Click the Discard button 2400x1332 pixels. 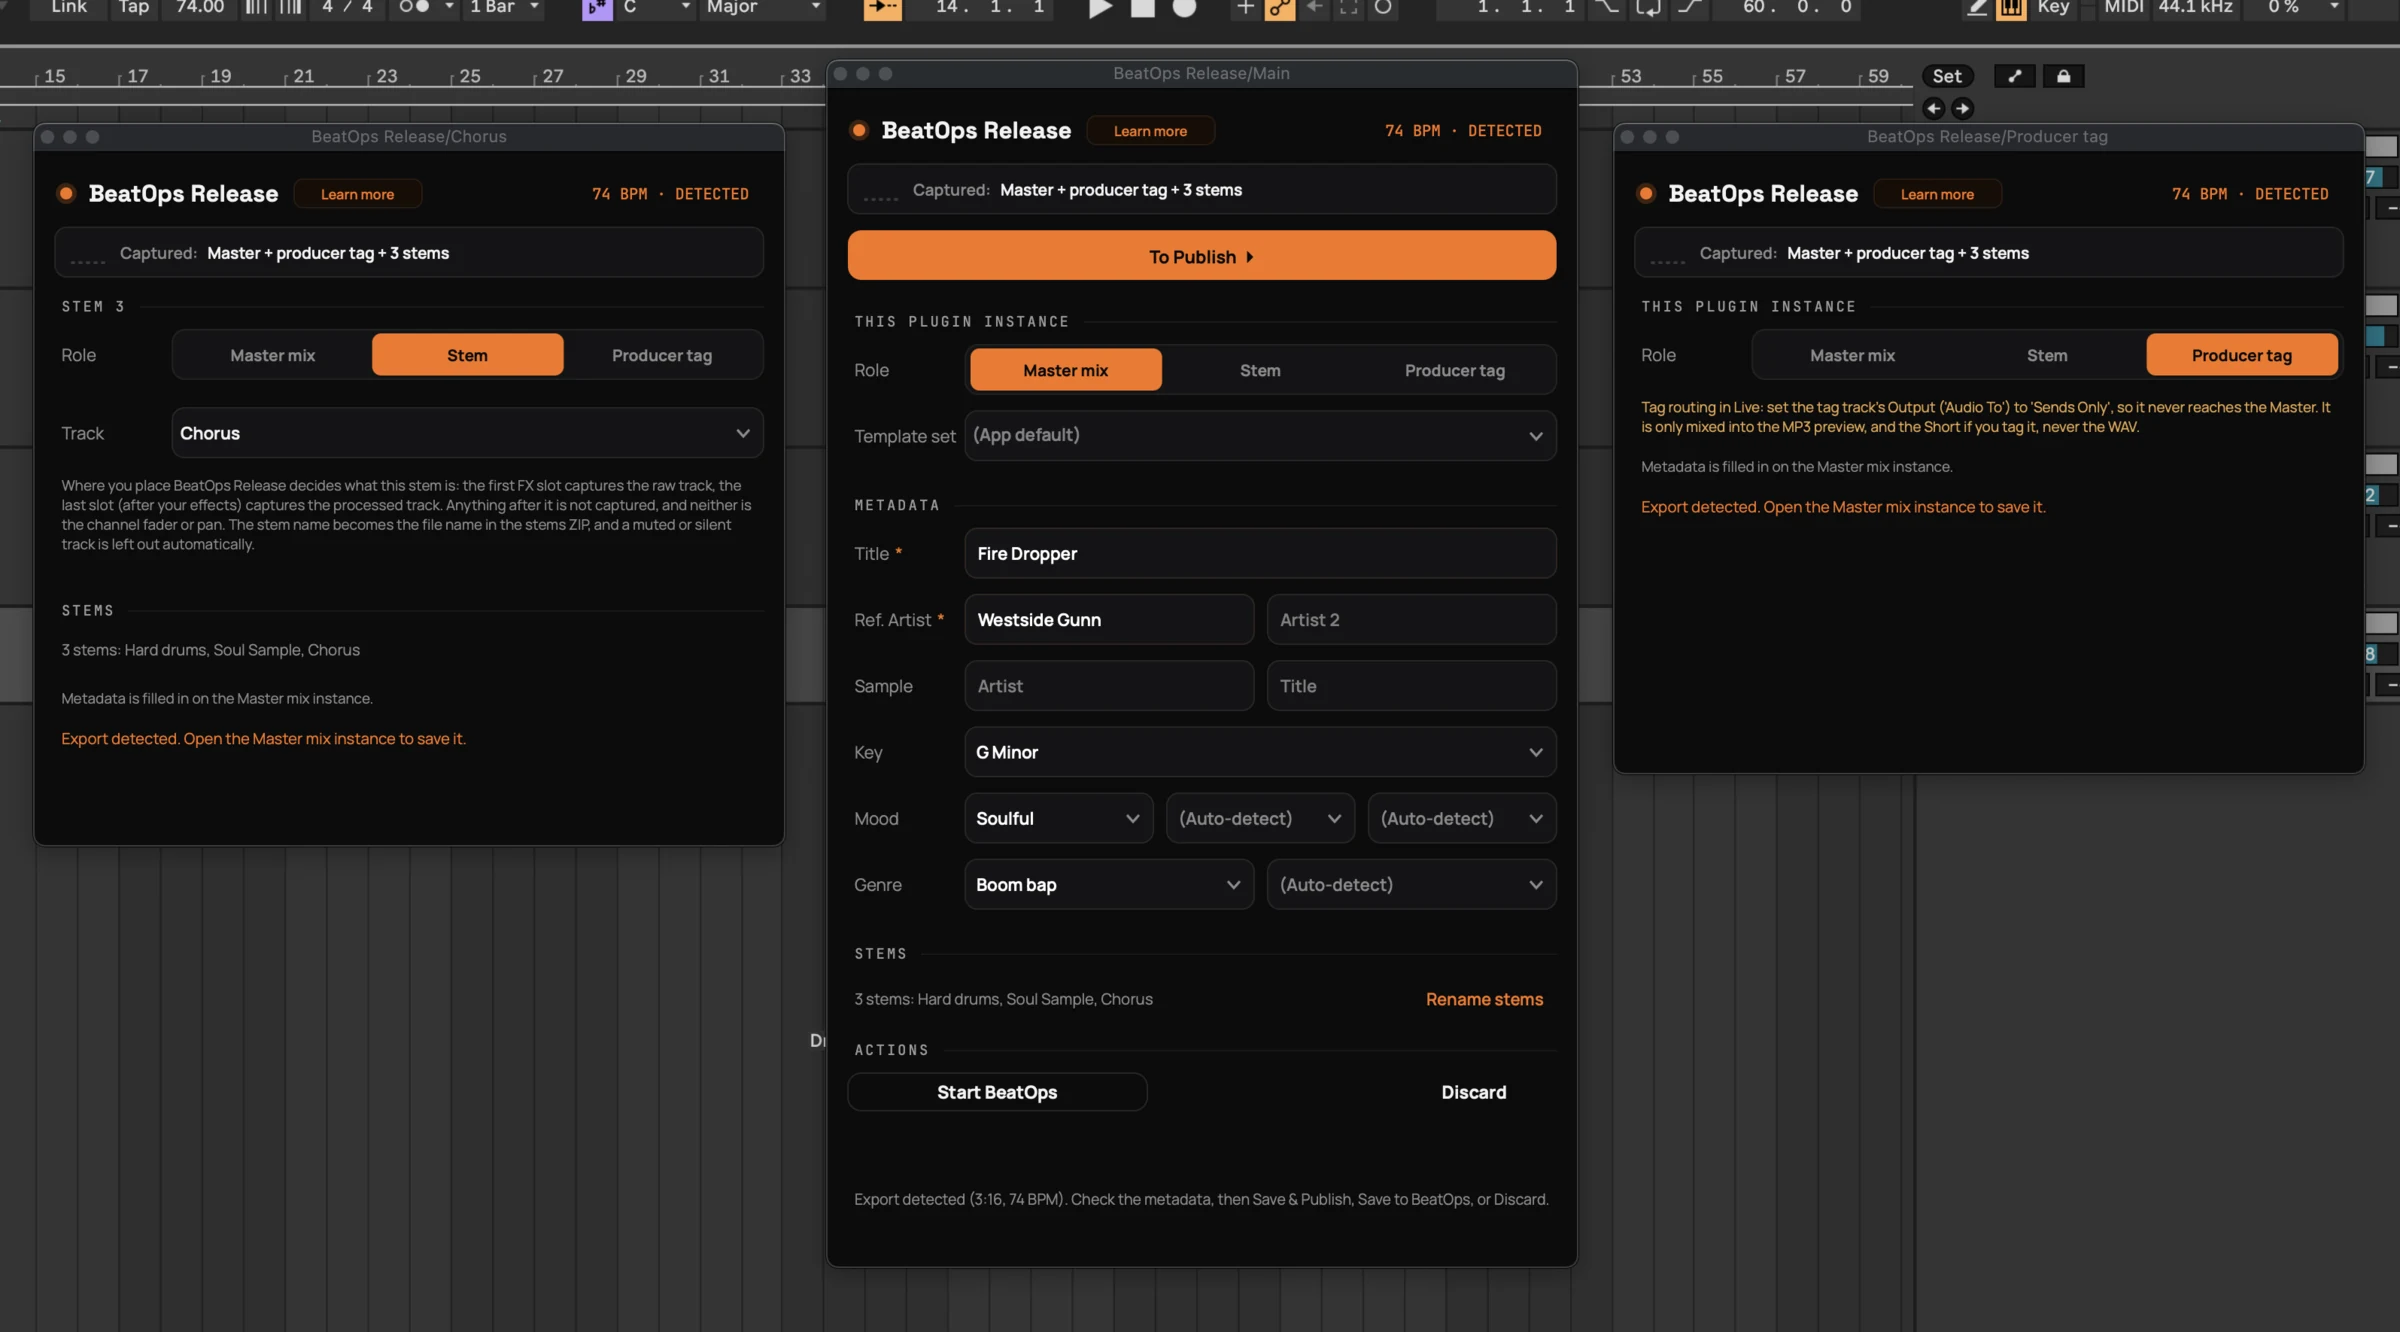1473,1092
